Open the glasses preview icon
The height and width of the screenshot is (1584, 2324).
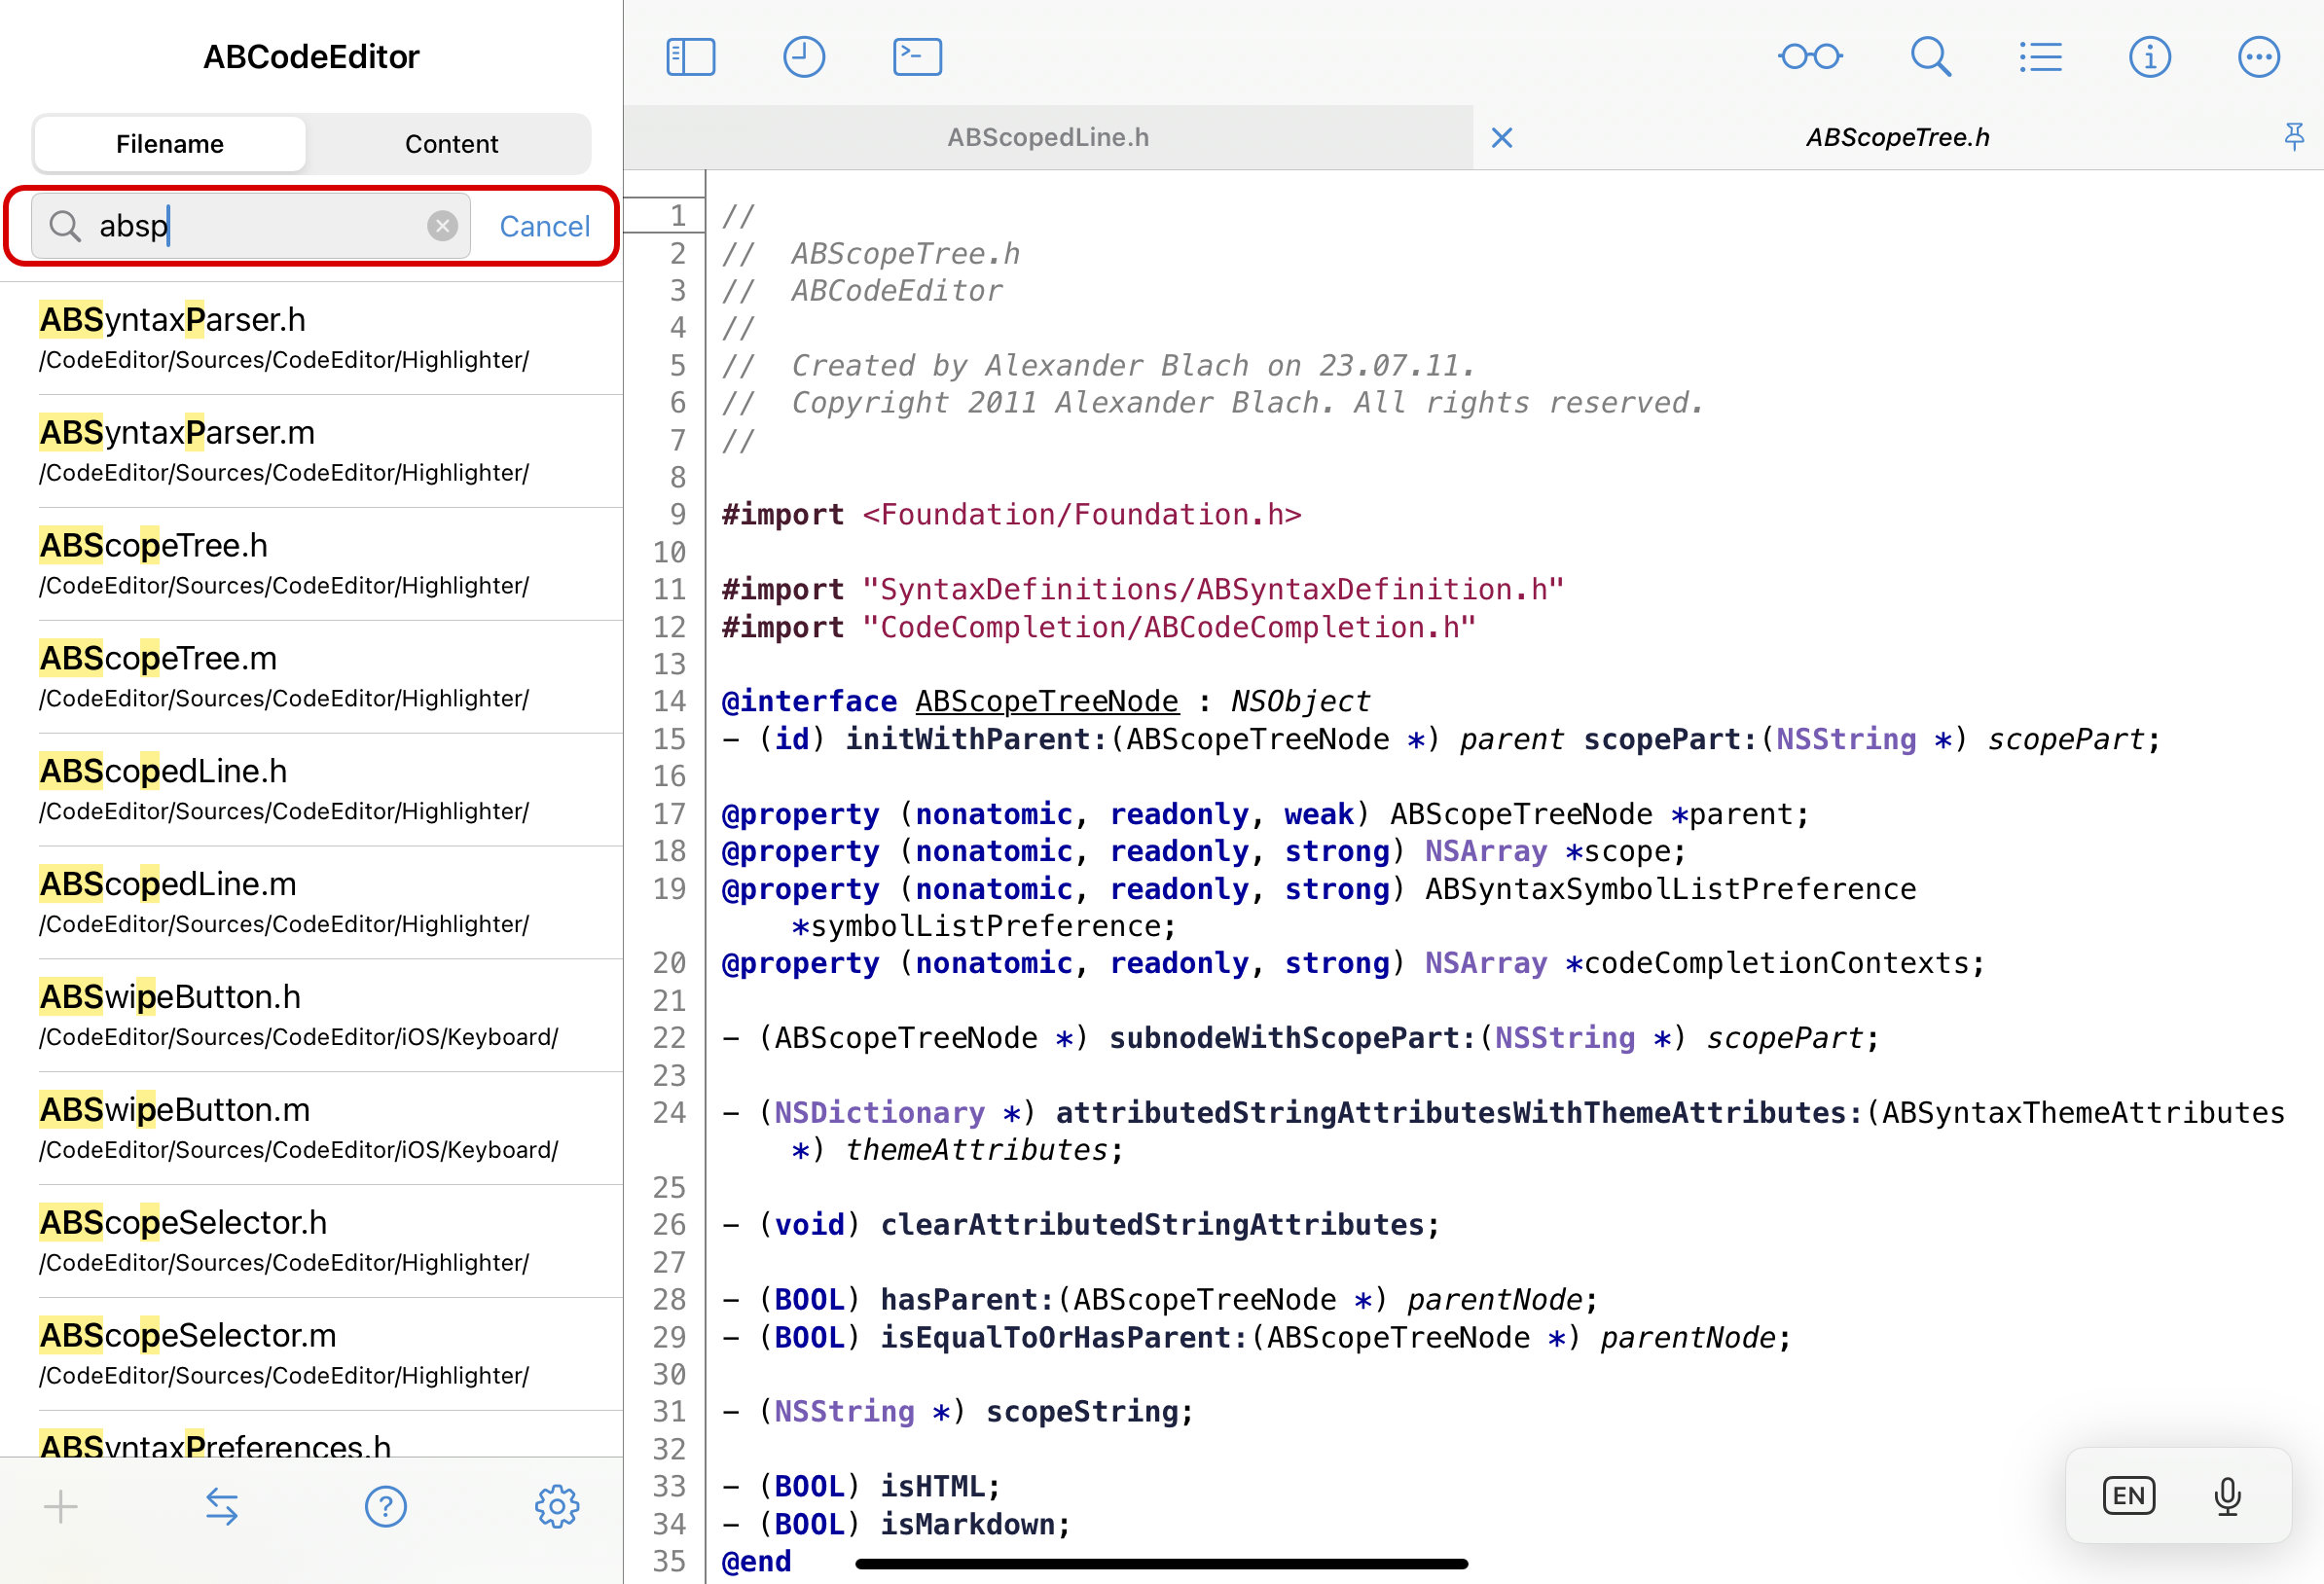coord(1810,57)
